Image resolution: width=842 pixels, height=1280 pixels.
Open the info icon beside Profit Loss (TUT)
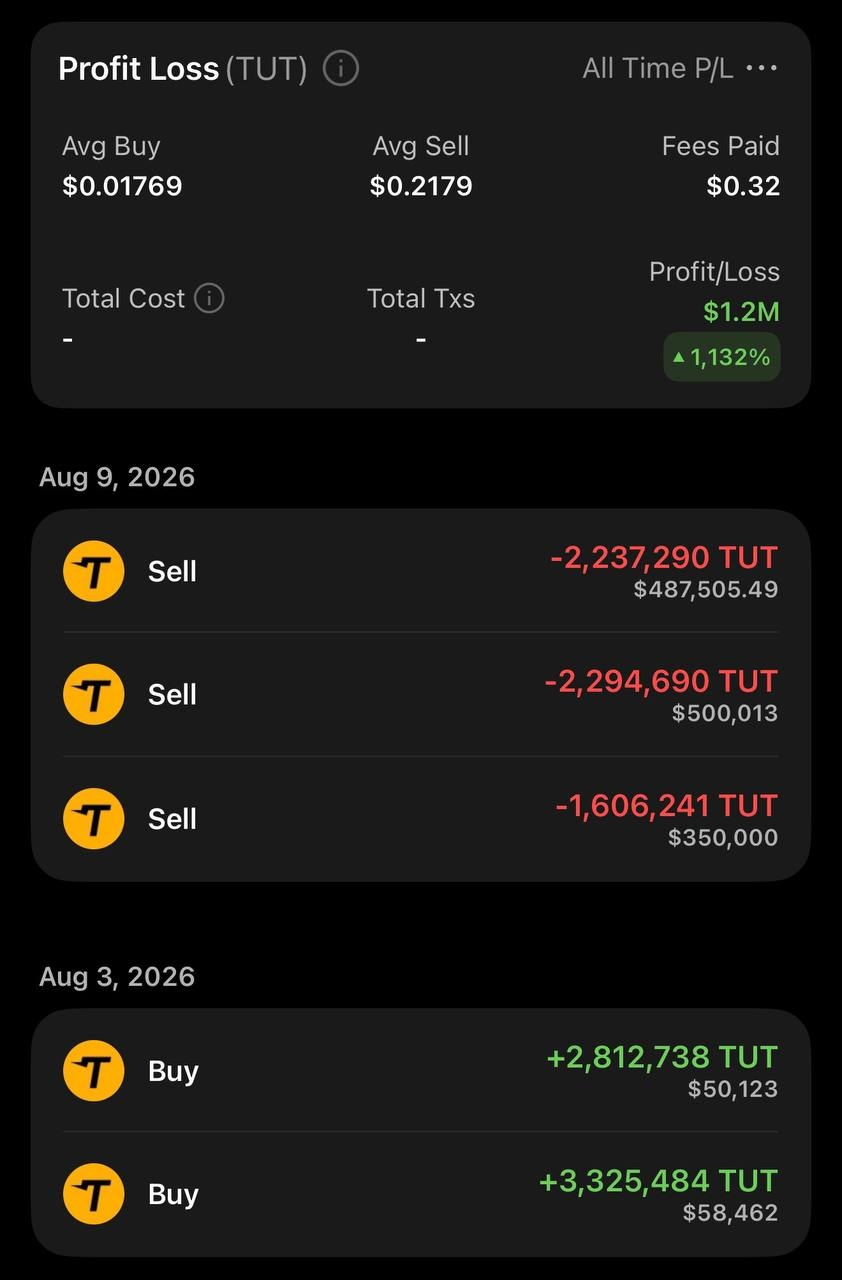point(340,69)
